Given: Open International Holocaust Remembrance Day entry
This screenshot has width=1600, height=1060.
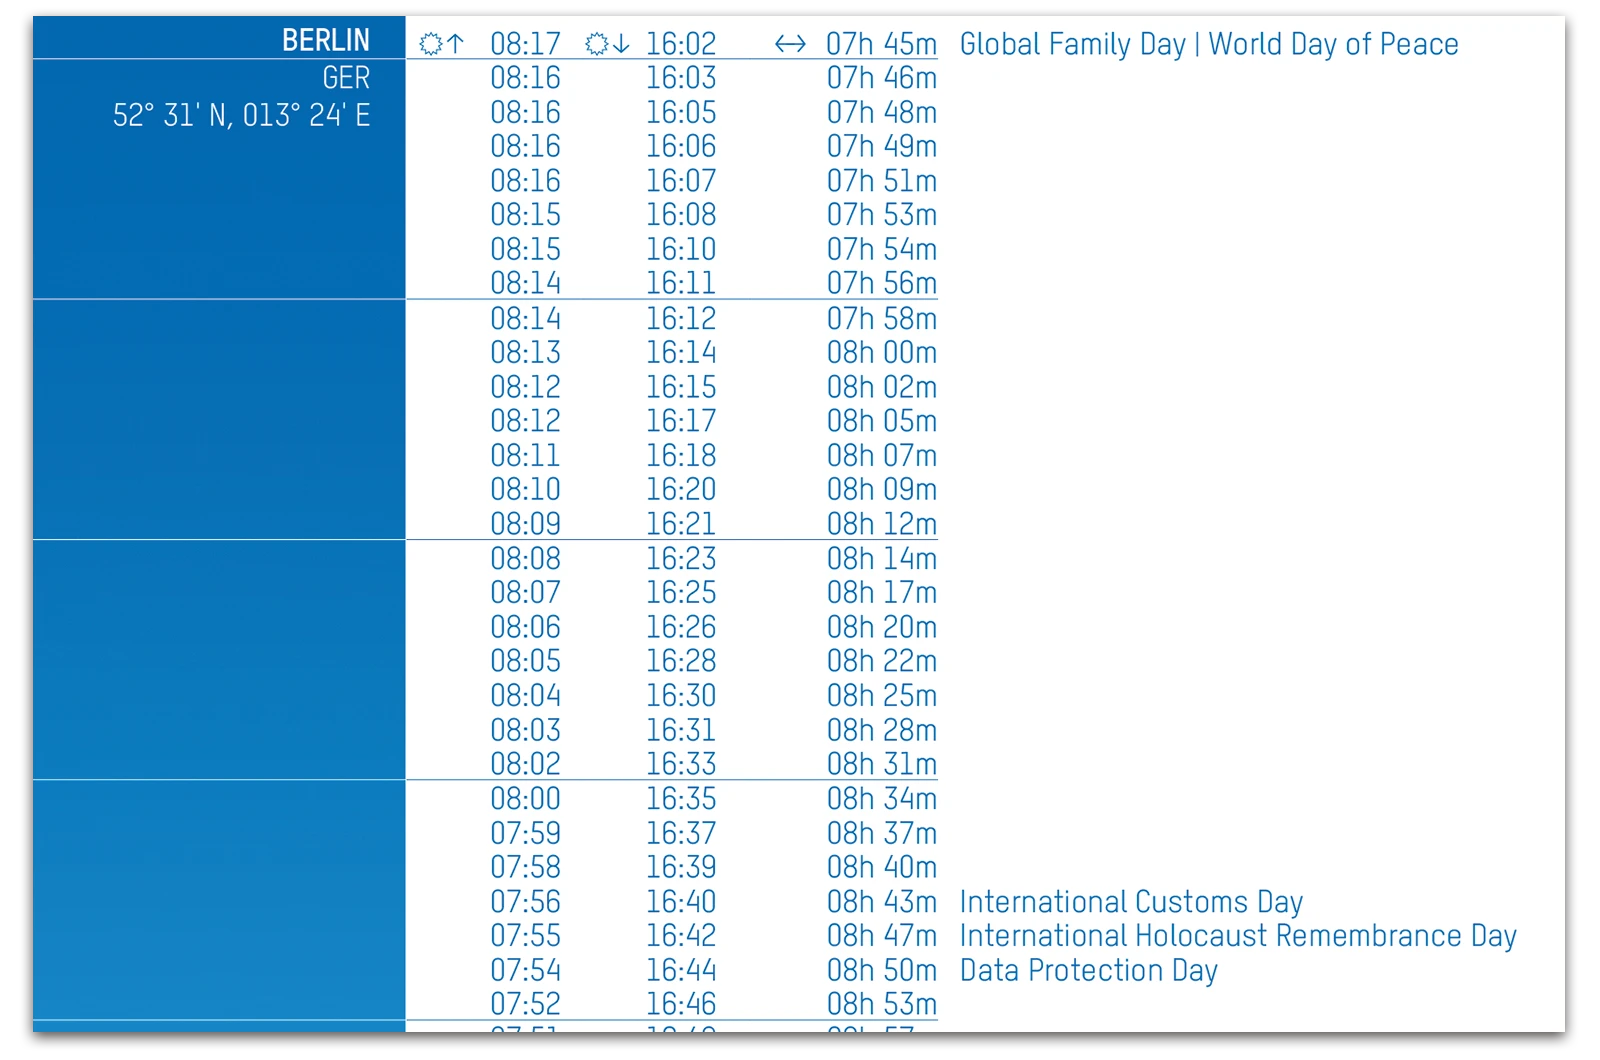Looking at the screenshot, I should click(x=1238, y=936).
